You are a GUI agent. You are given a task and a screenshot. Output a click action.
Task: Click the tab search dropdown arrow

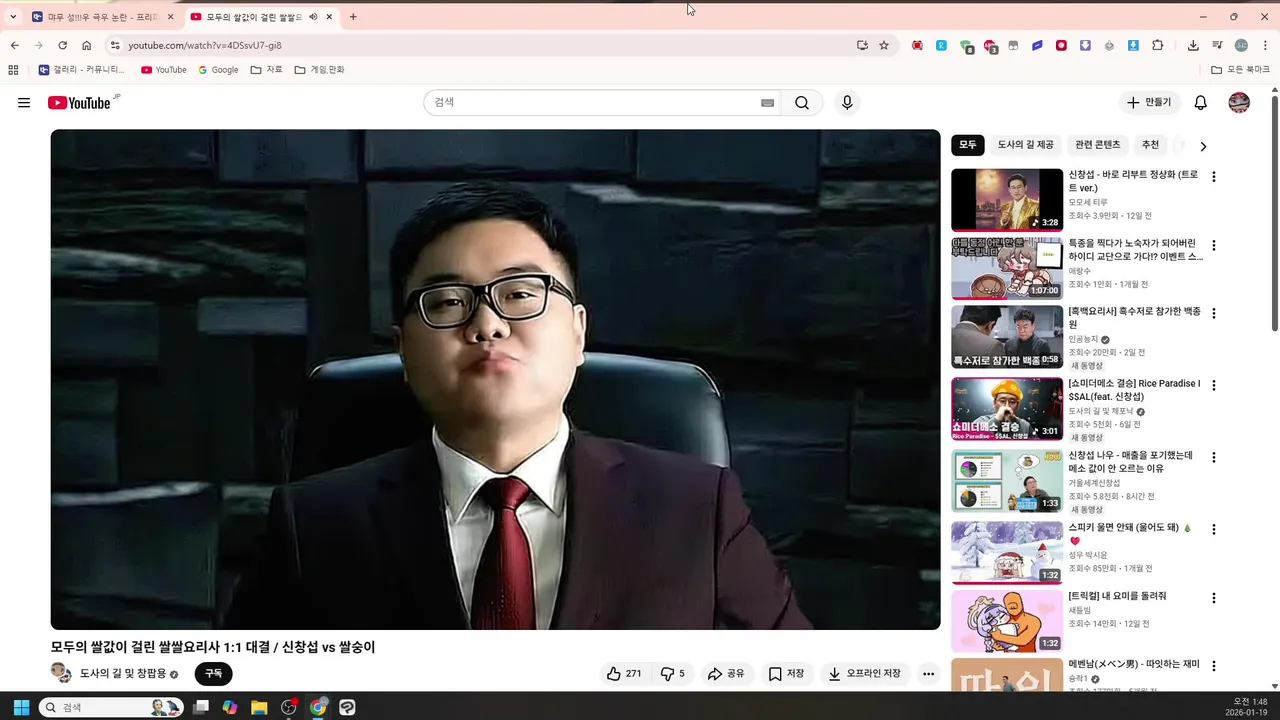tap(13, 17)
